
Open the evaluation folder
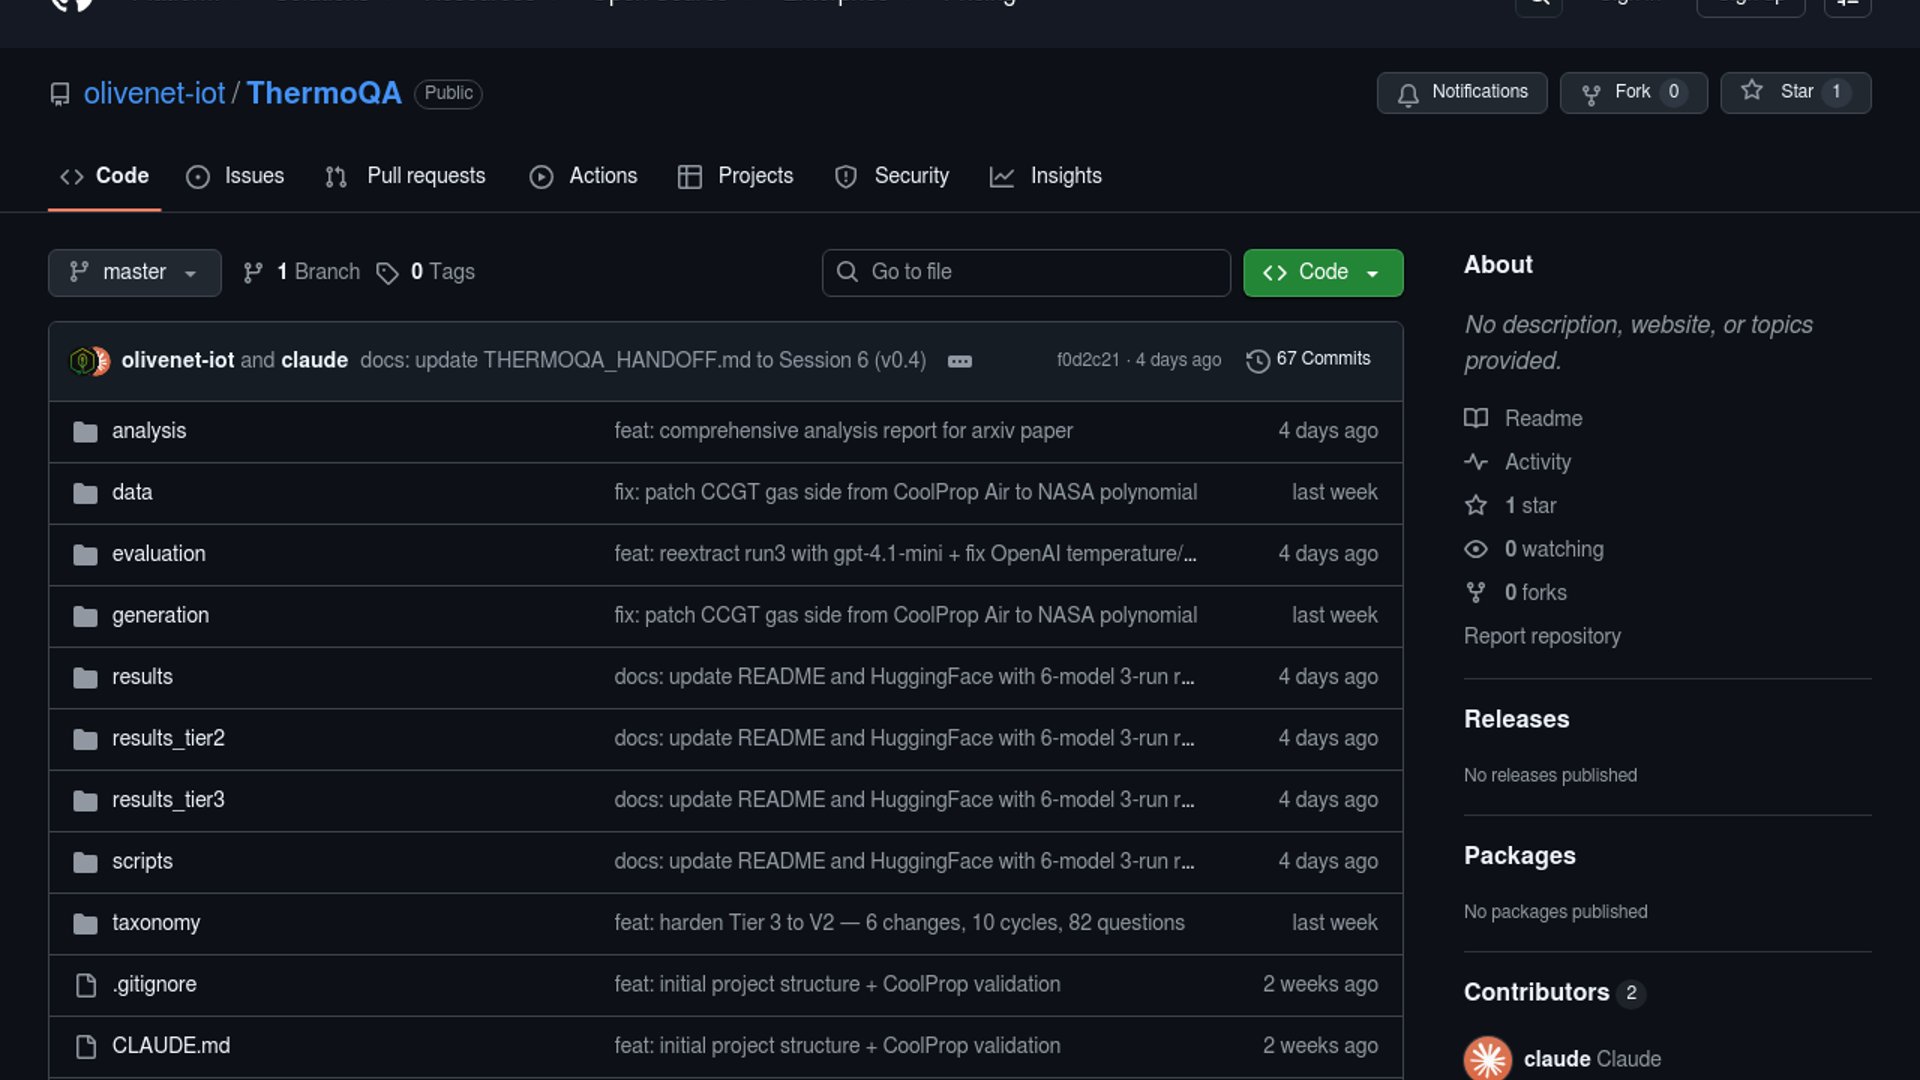pyautogui.click(x=158, y=554)
